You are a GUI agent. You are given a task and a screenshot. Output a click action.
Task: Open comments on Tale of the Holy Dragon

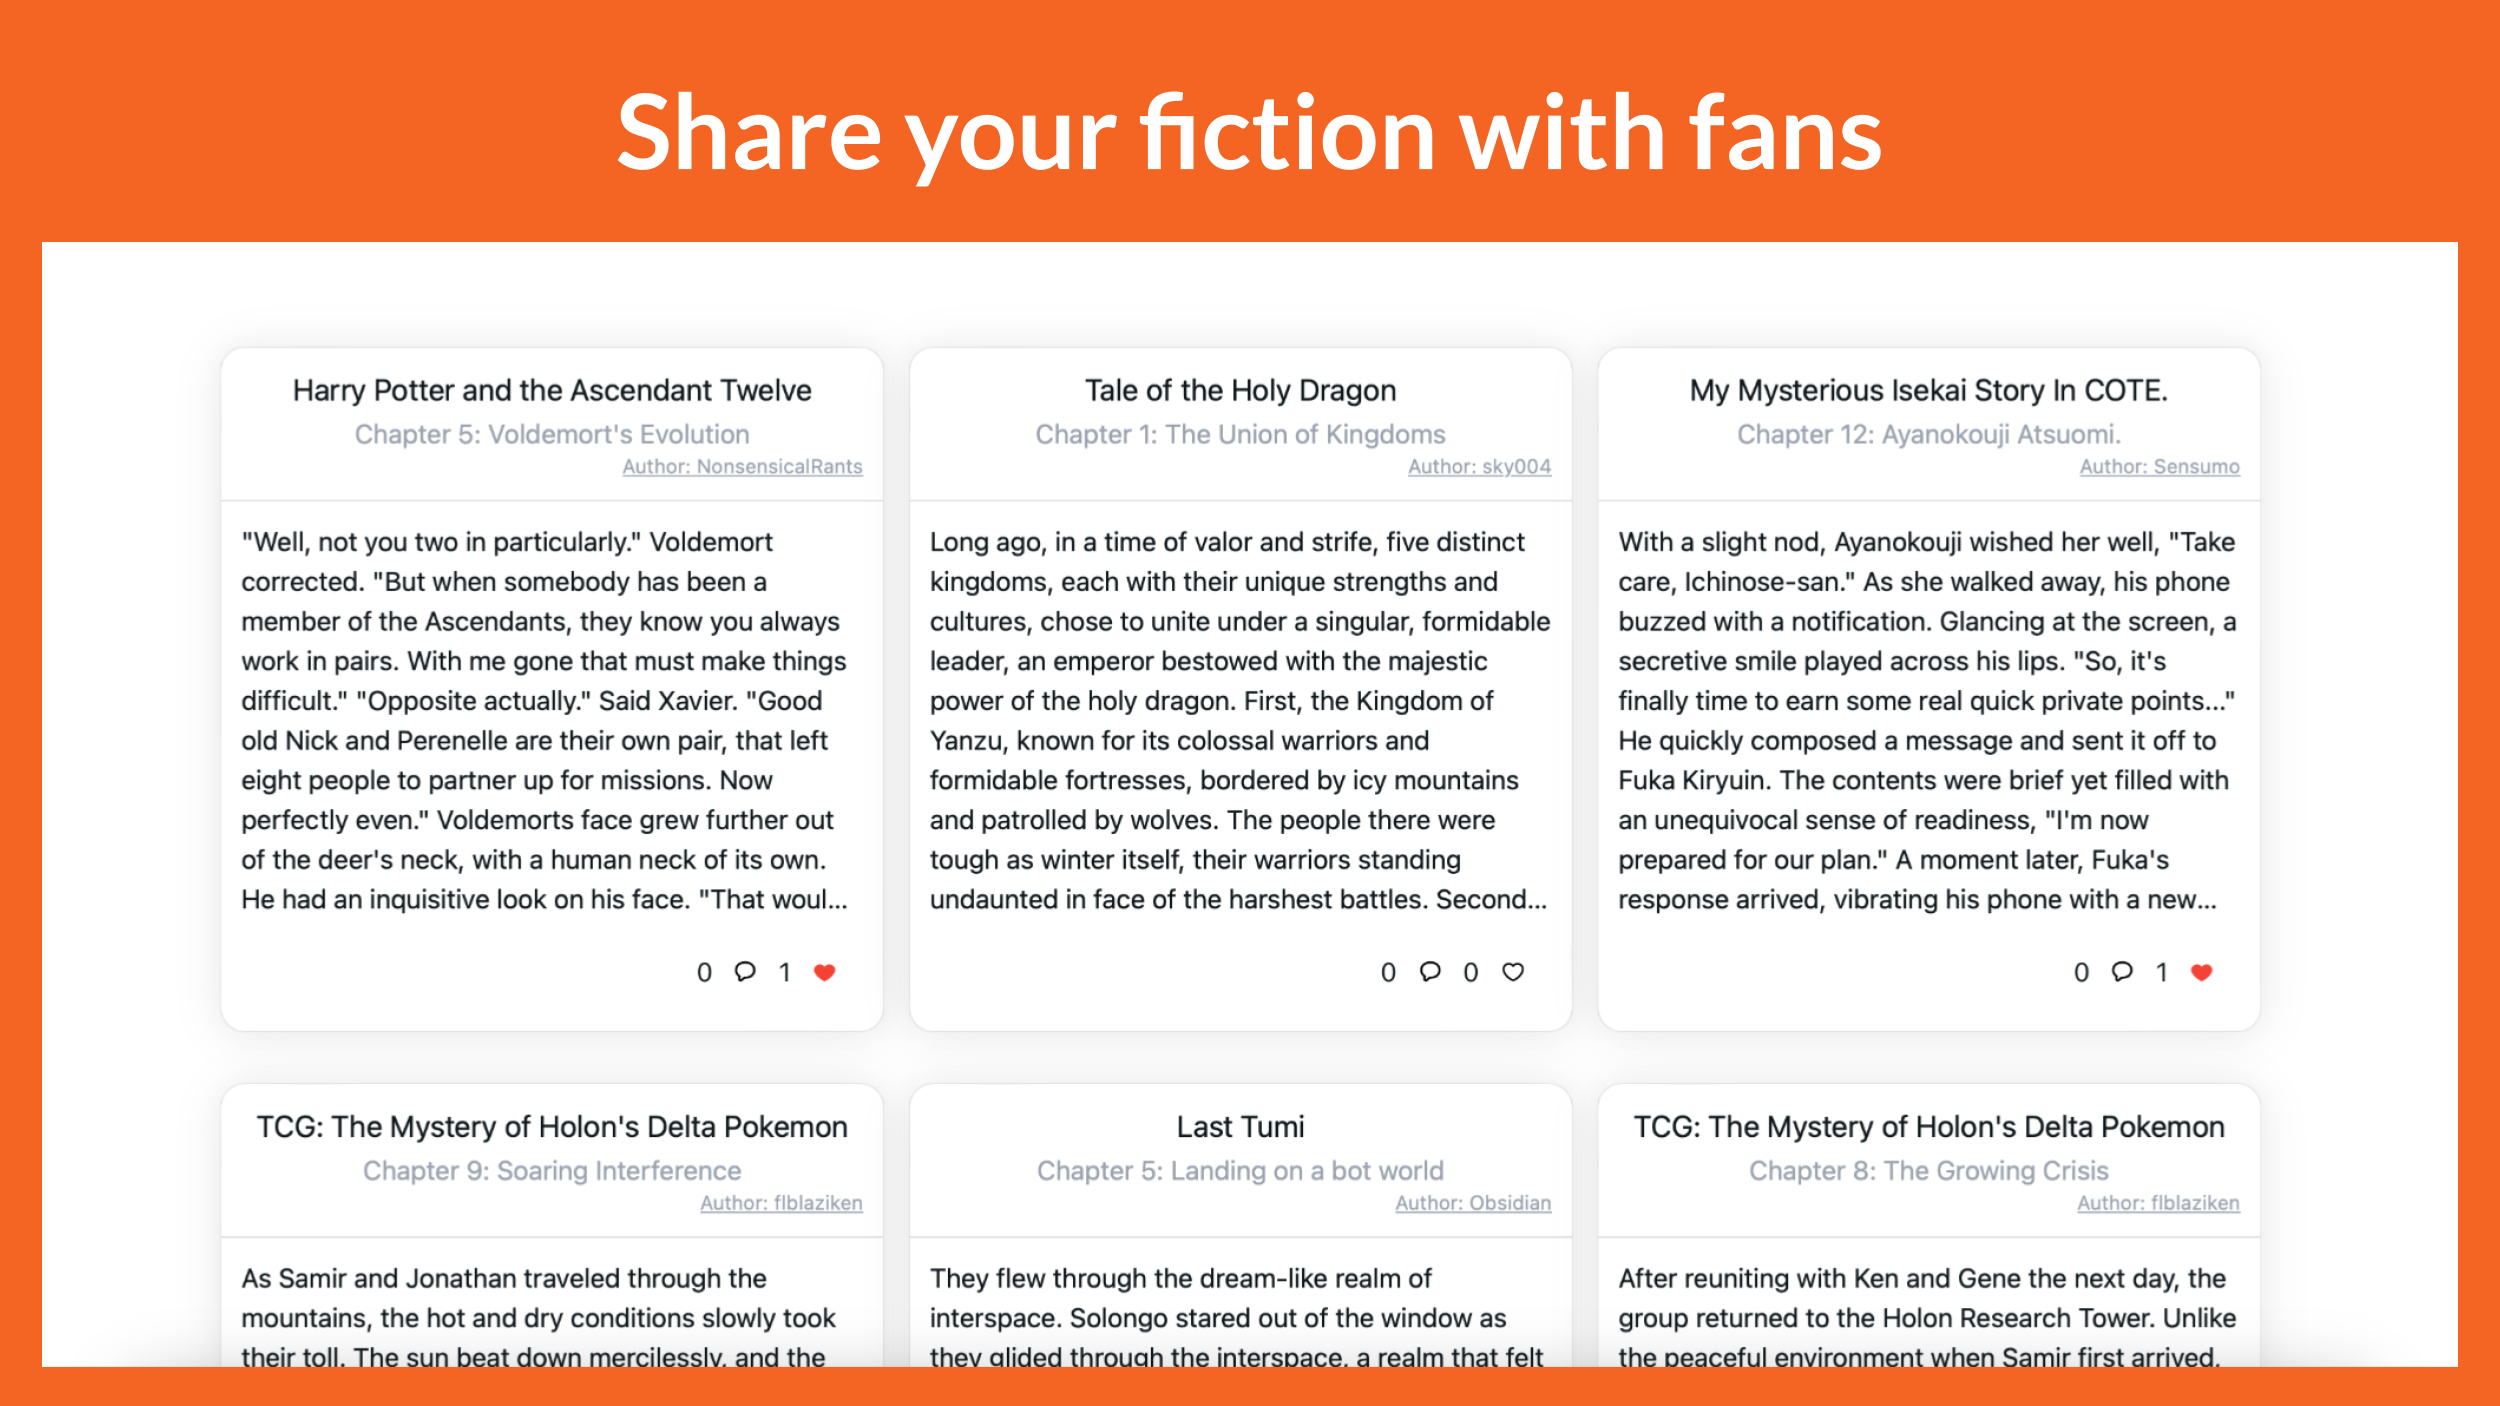pyautogui.click(x=1430, y=971)
